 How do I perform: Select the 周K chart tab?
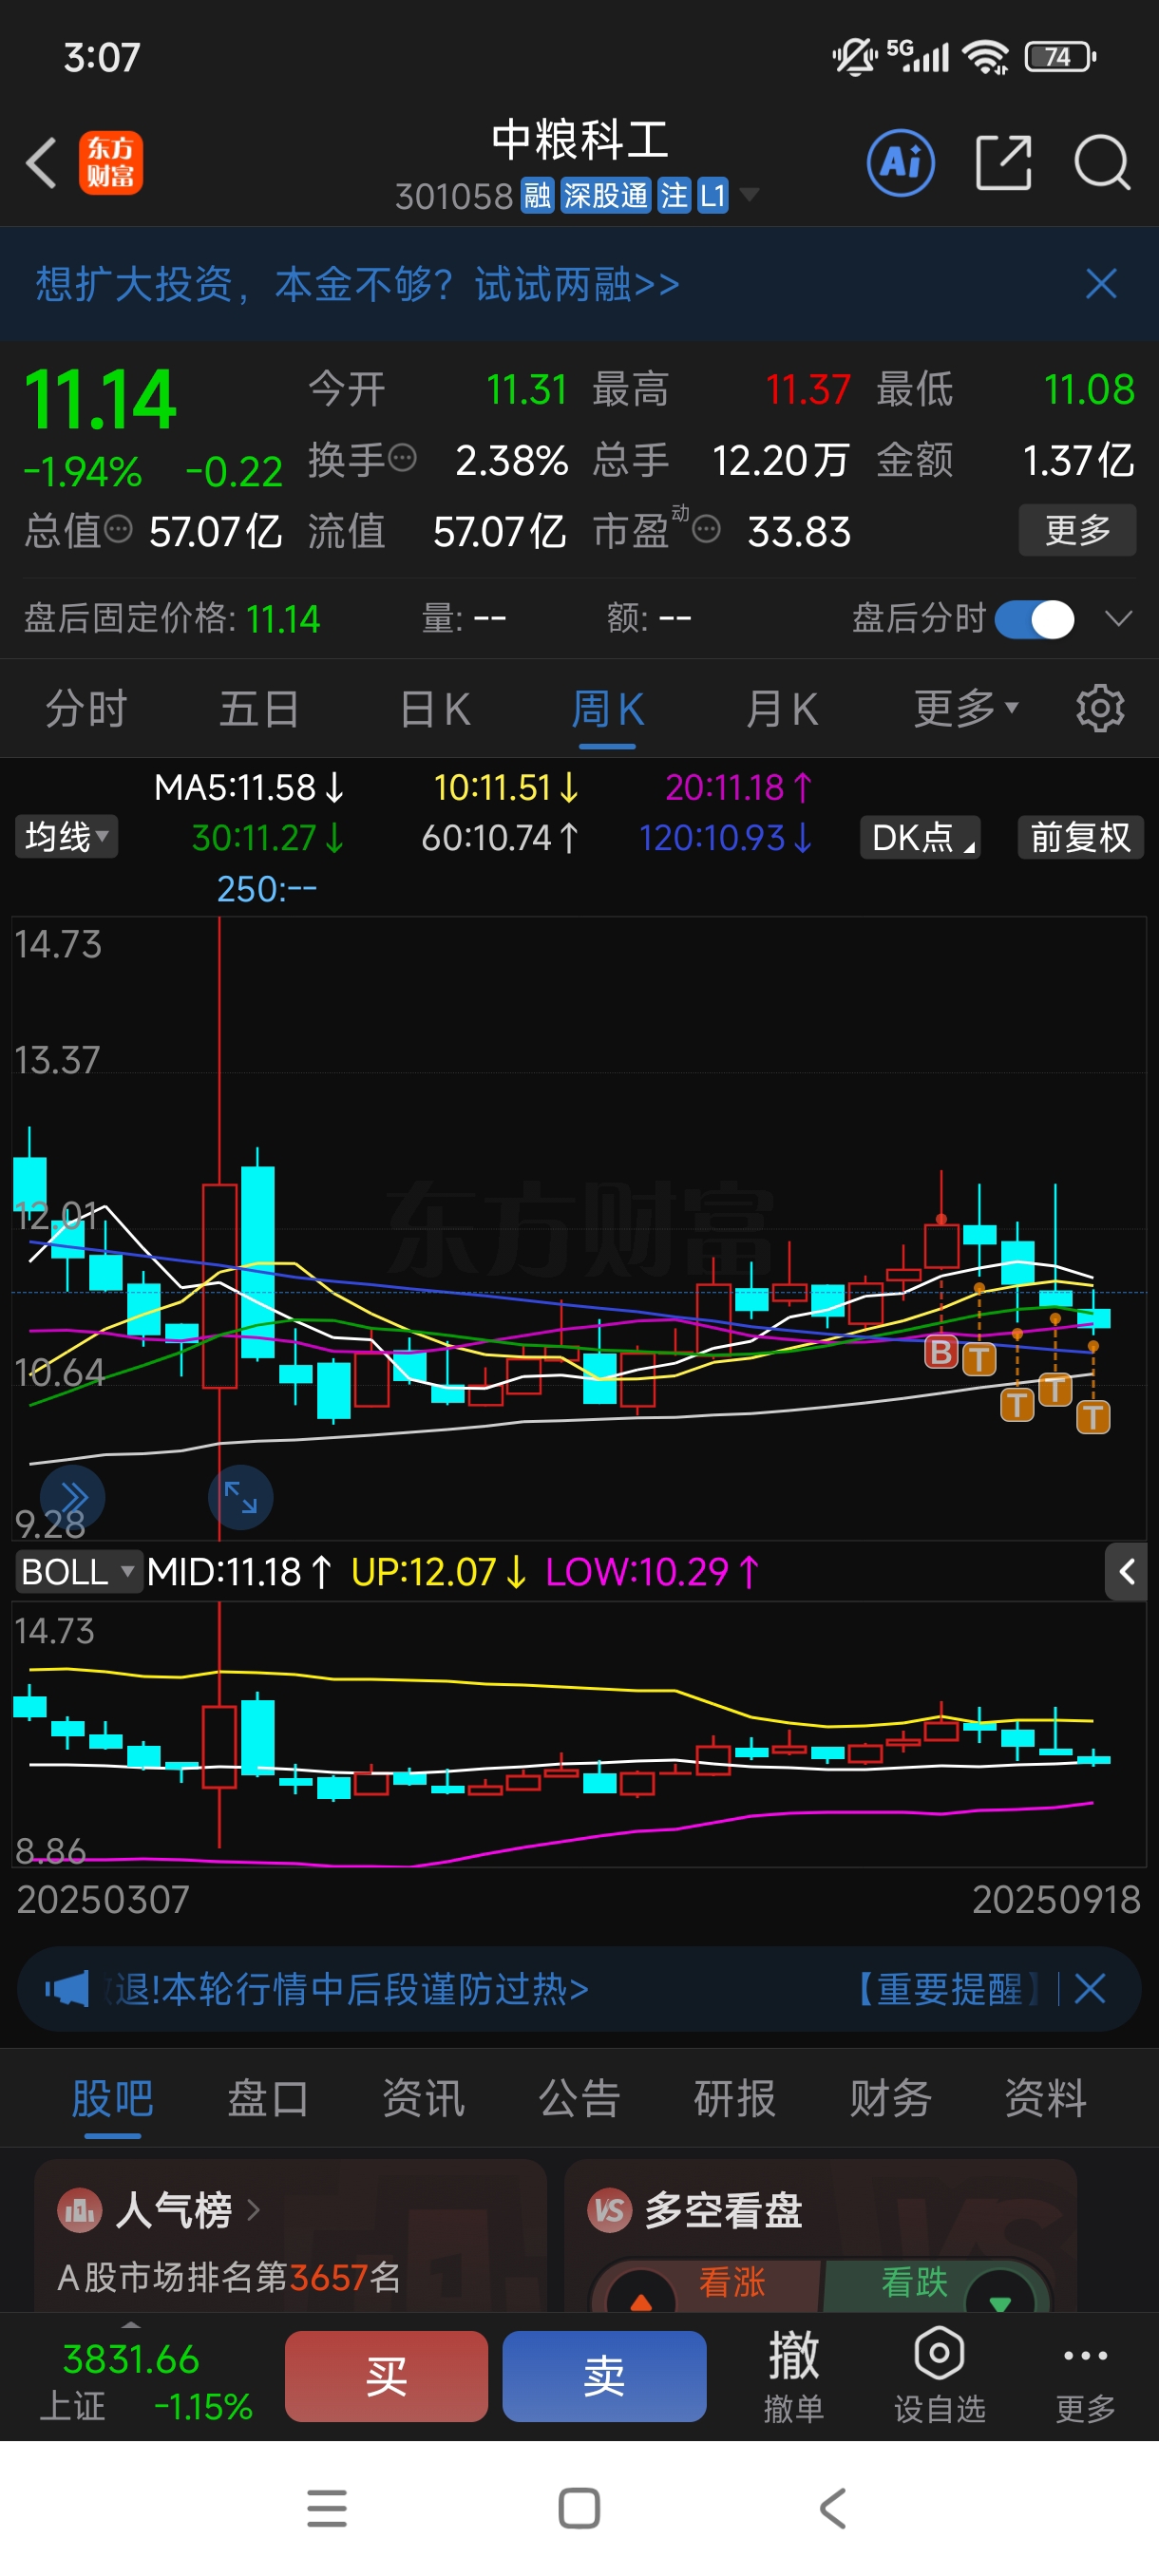[608, 709]
